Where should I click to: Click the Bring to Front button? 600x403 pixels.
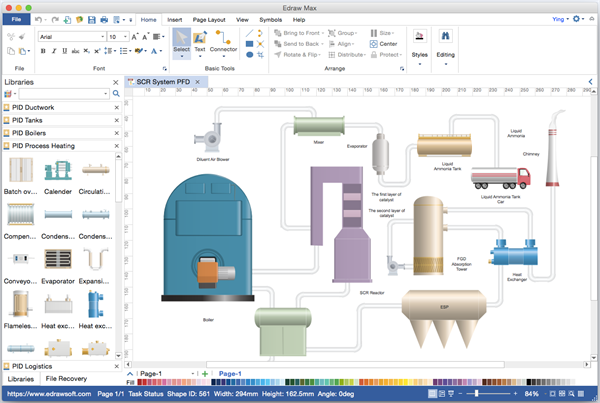pos(298,32)
